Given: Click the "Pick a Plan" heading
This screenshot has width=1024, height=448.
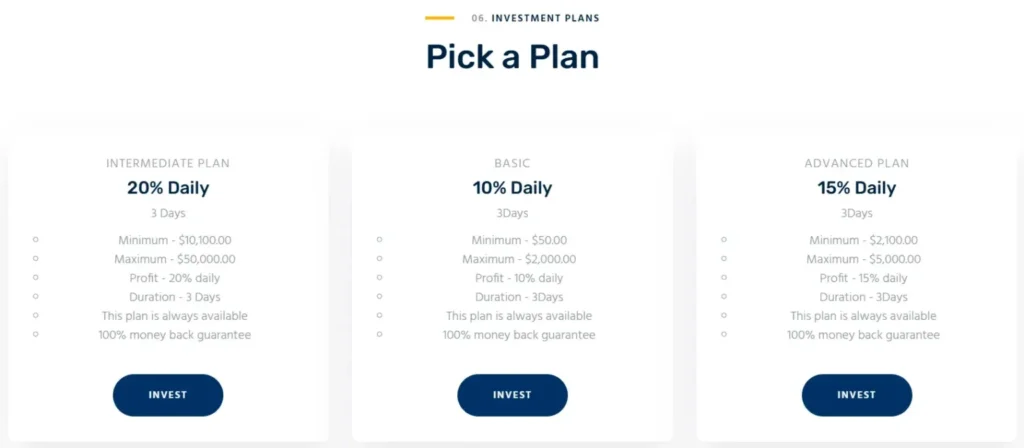Looking at the screenshot, I should pyautogui.click(x=512, y=56).
